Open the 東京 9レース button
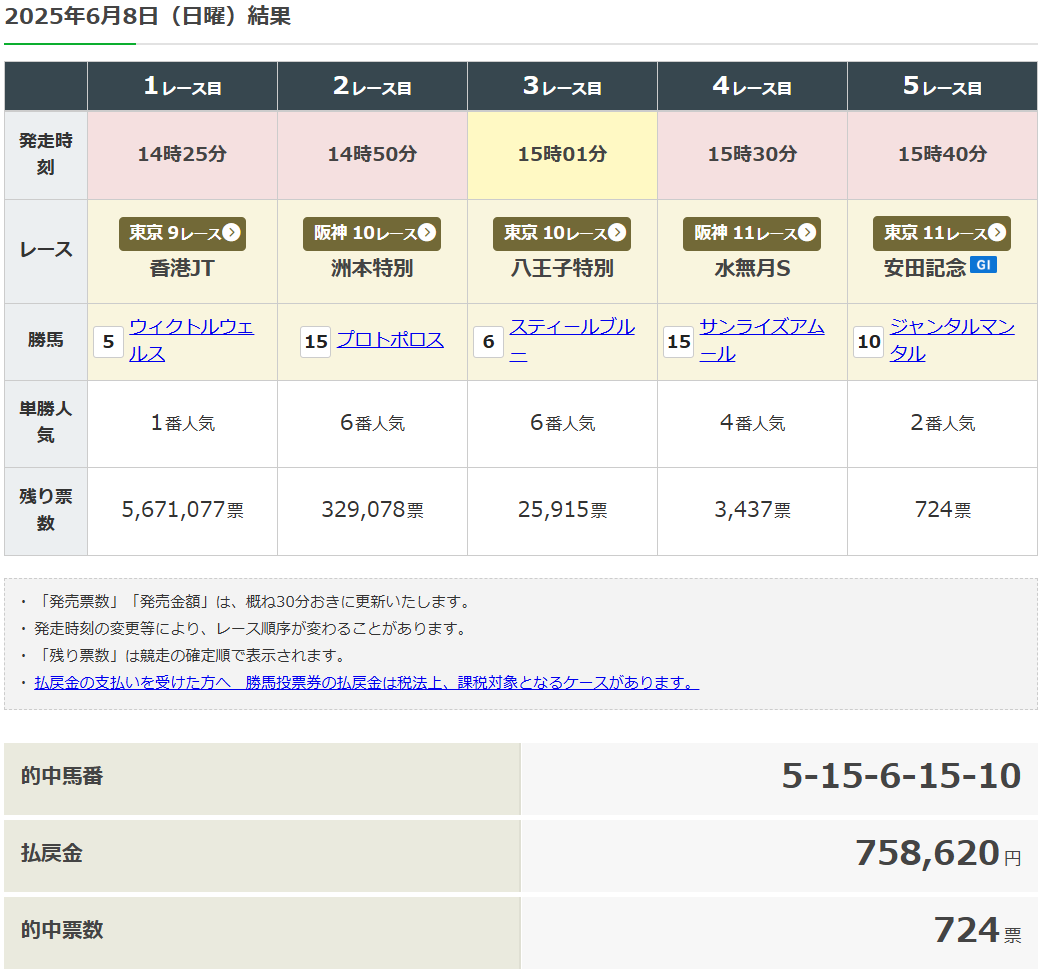The height and width of the screenshot is (976, 1043). 182,234
